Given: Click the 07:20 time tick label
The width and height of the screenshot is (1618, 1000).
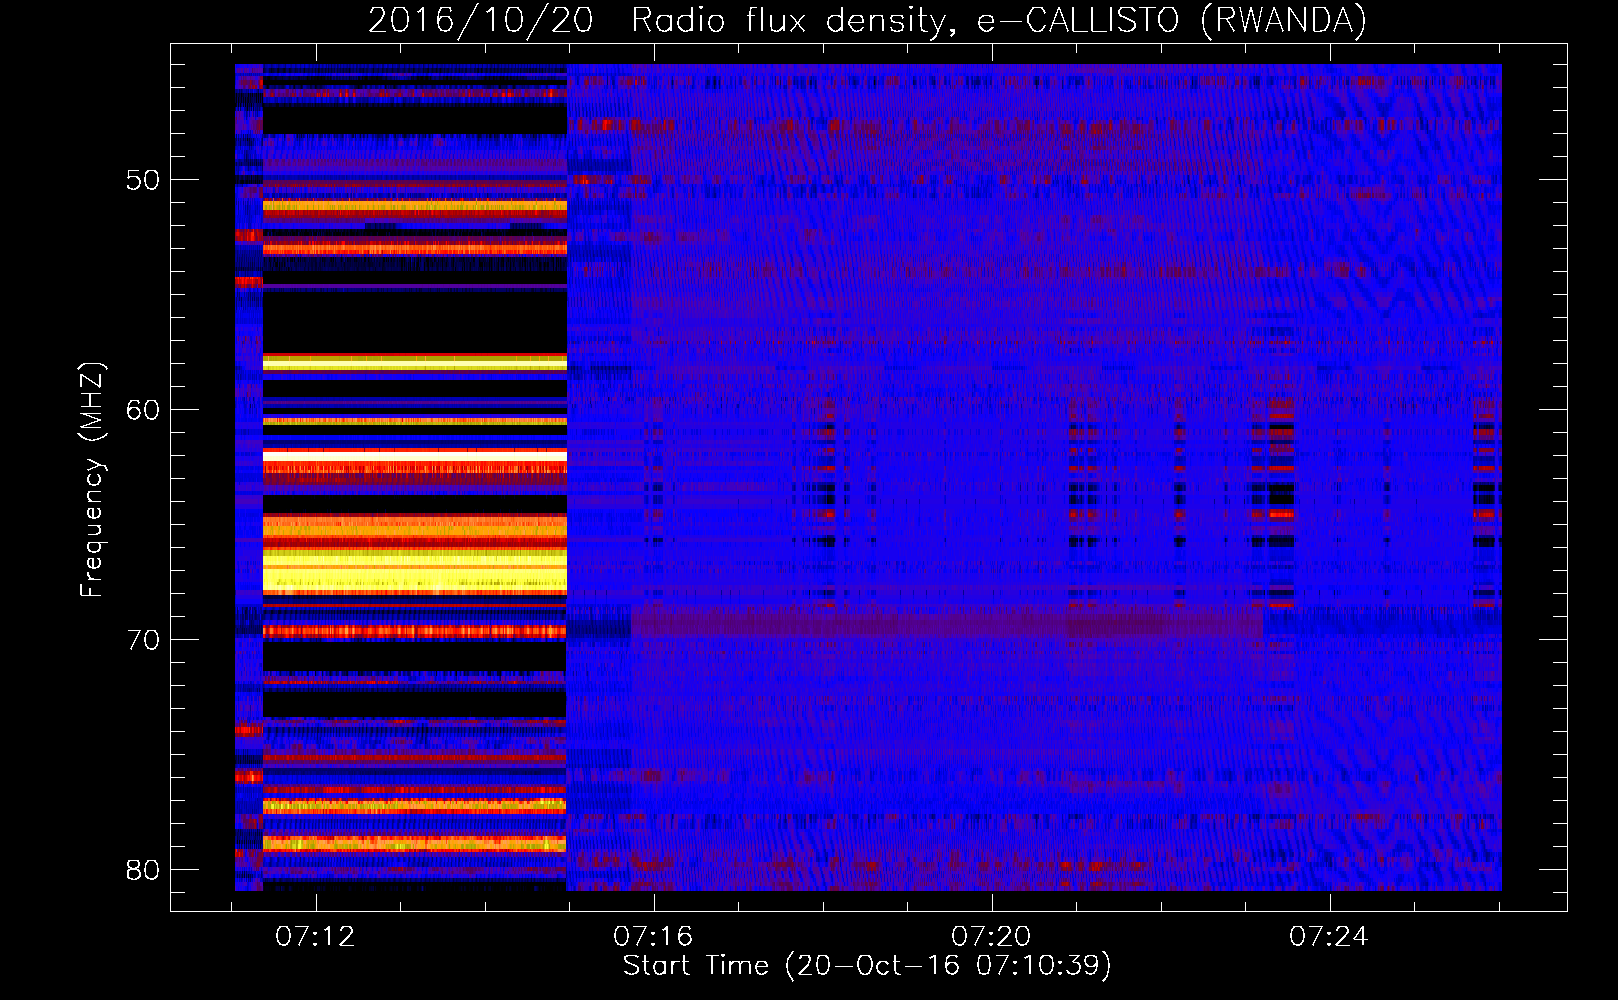Looking at the screenshot, I should pos(991,936).
